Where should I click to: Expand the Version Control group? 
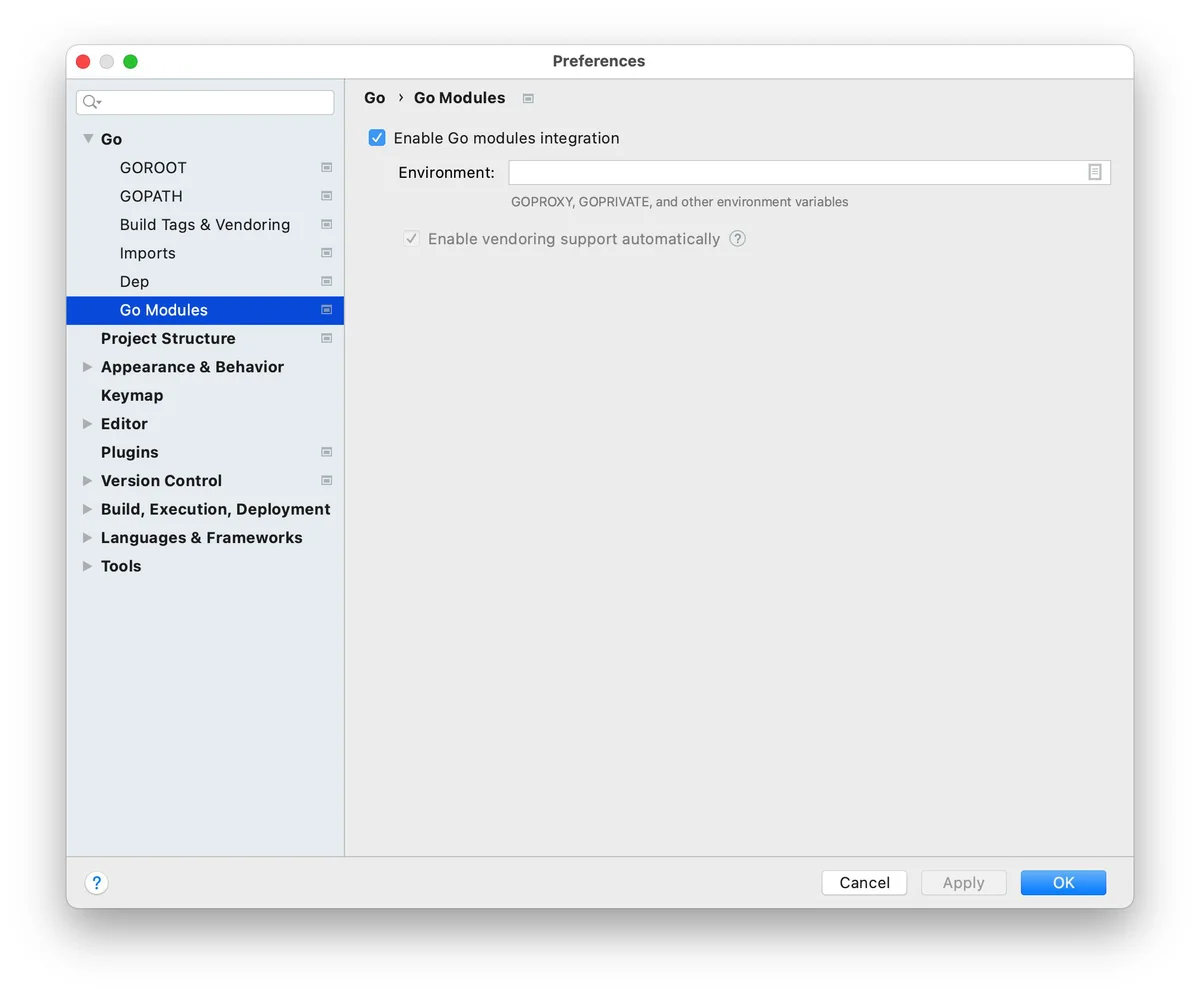[x=88, y=481]
